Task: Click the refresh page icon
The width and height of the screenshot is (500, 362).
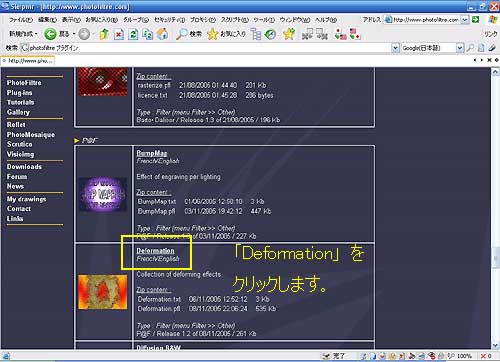Action: tap(133, 34)
